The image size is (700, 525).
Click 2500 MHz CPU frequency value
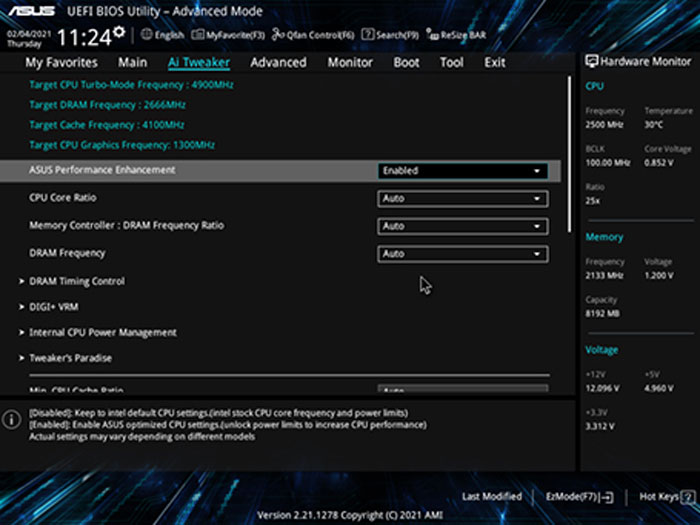point(604,125)
